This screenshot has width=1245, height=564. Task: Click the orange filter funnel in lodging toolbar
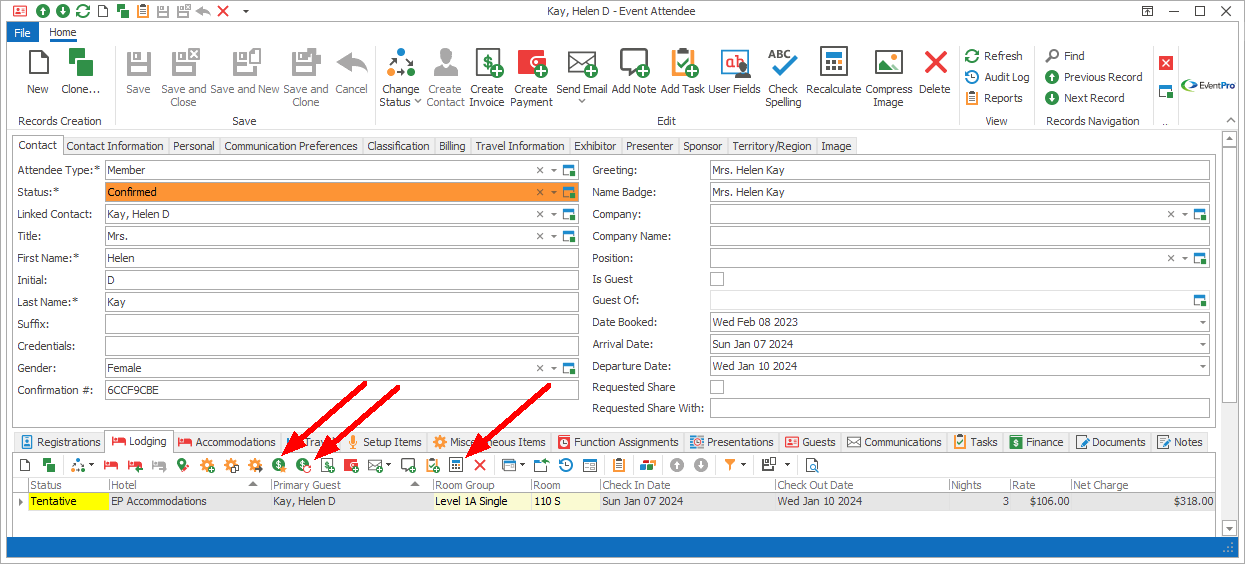[x=730, y=465]
